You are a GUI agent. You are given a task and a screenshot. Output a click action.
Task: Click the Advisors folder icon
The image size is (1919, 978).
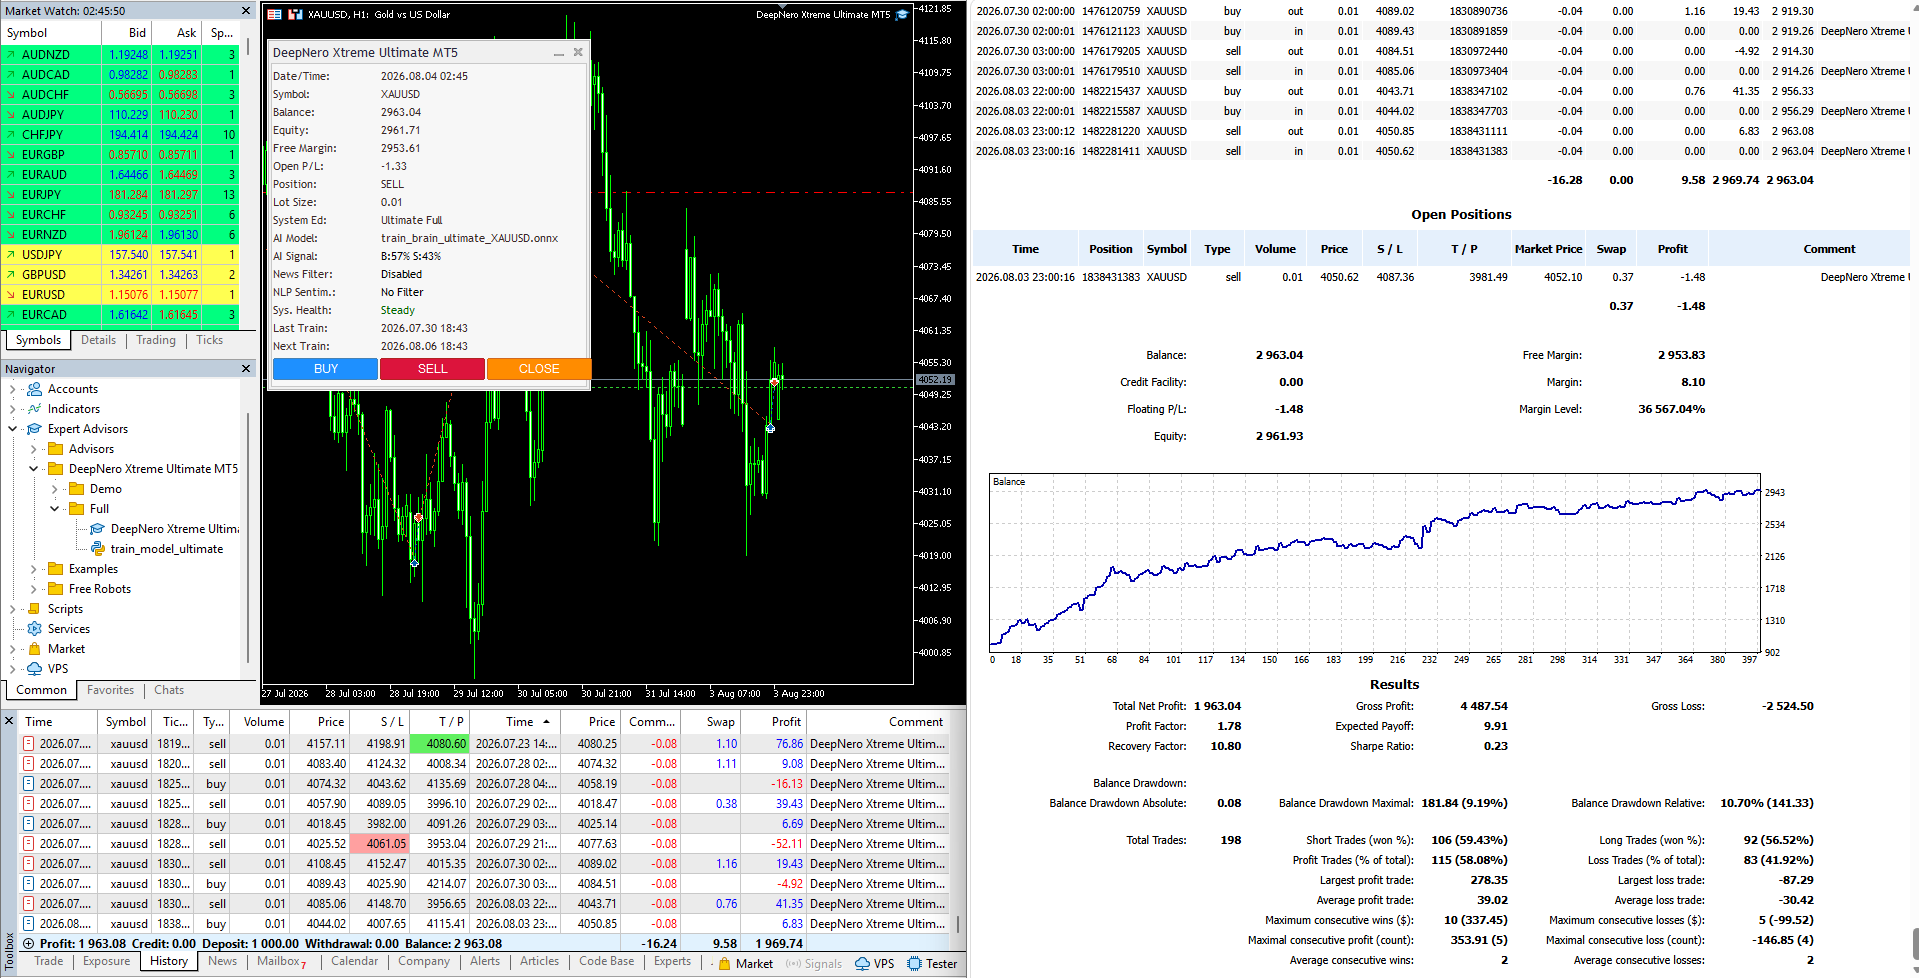[x=56, y=449]
